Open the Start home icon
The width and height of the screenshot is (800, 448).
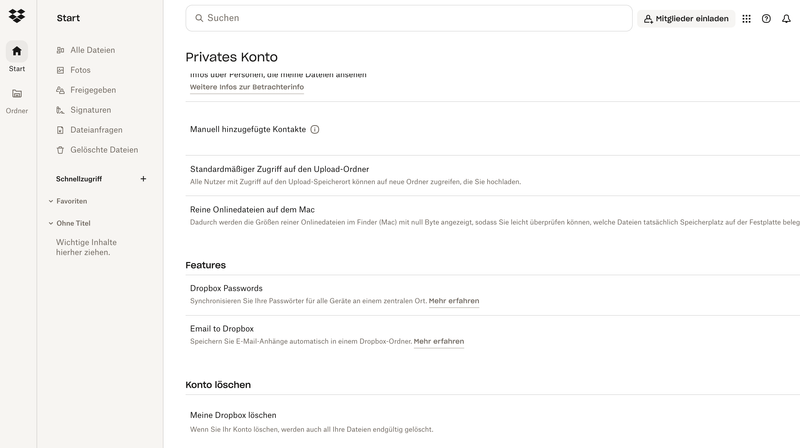pyautogui.click(x=17, y=51)
